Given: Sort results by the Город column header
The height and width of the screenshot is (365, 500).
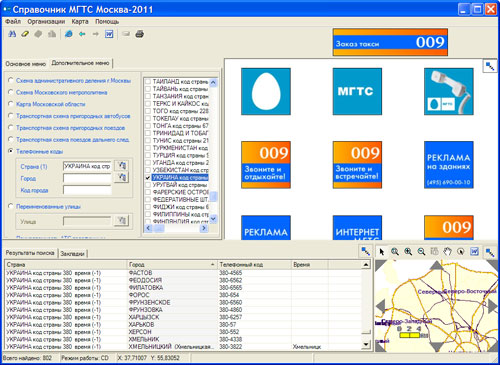Looking at the screenshot, I should (172, 264).
